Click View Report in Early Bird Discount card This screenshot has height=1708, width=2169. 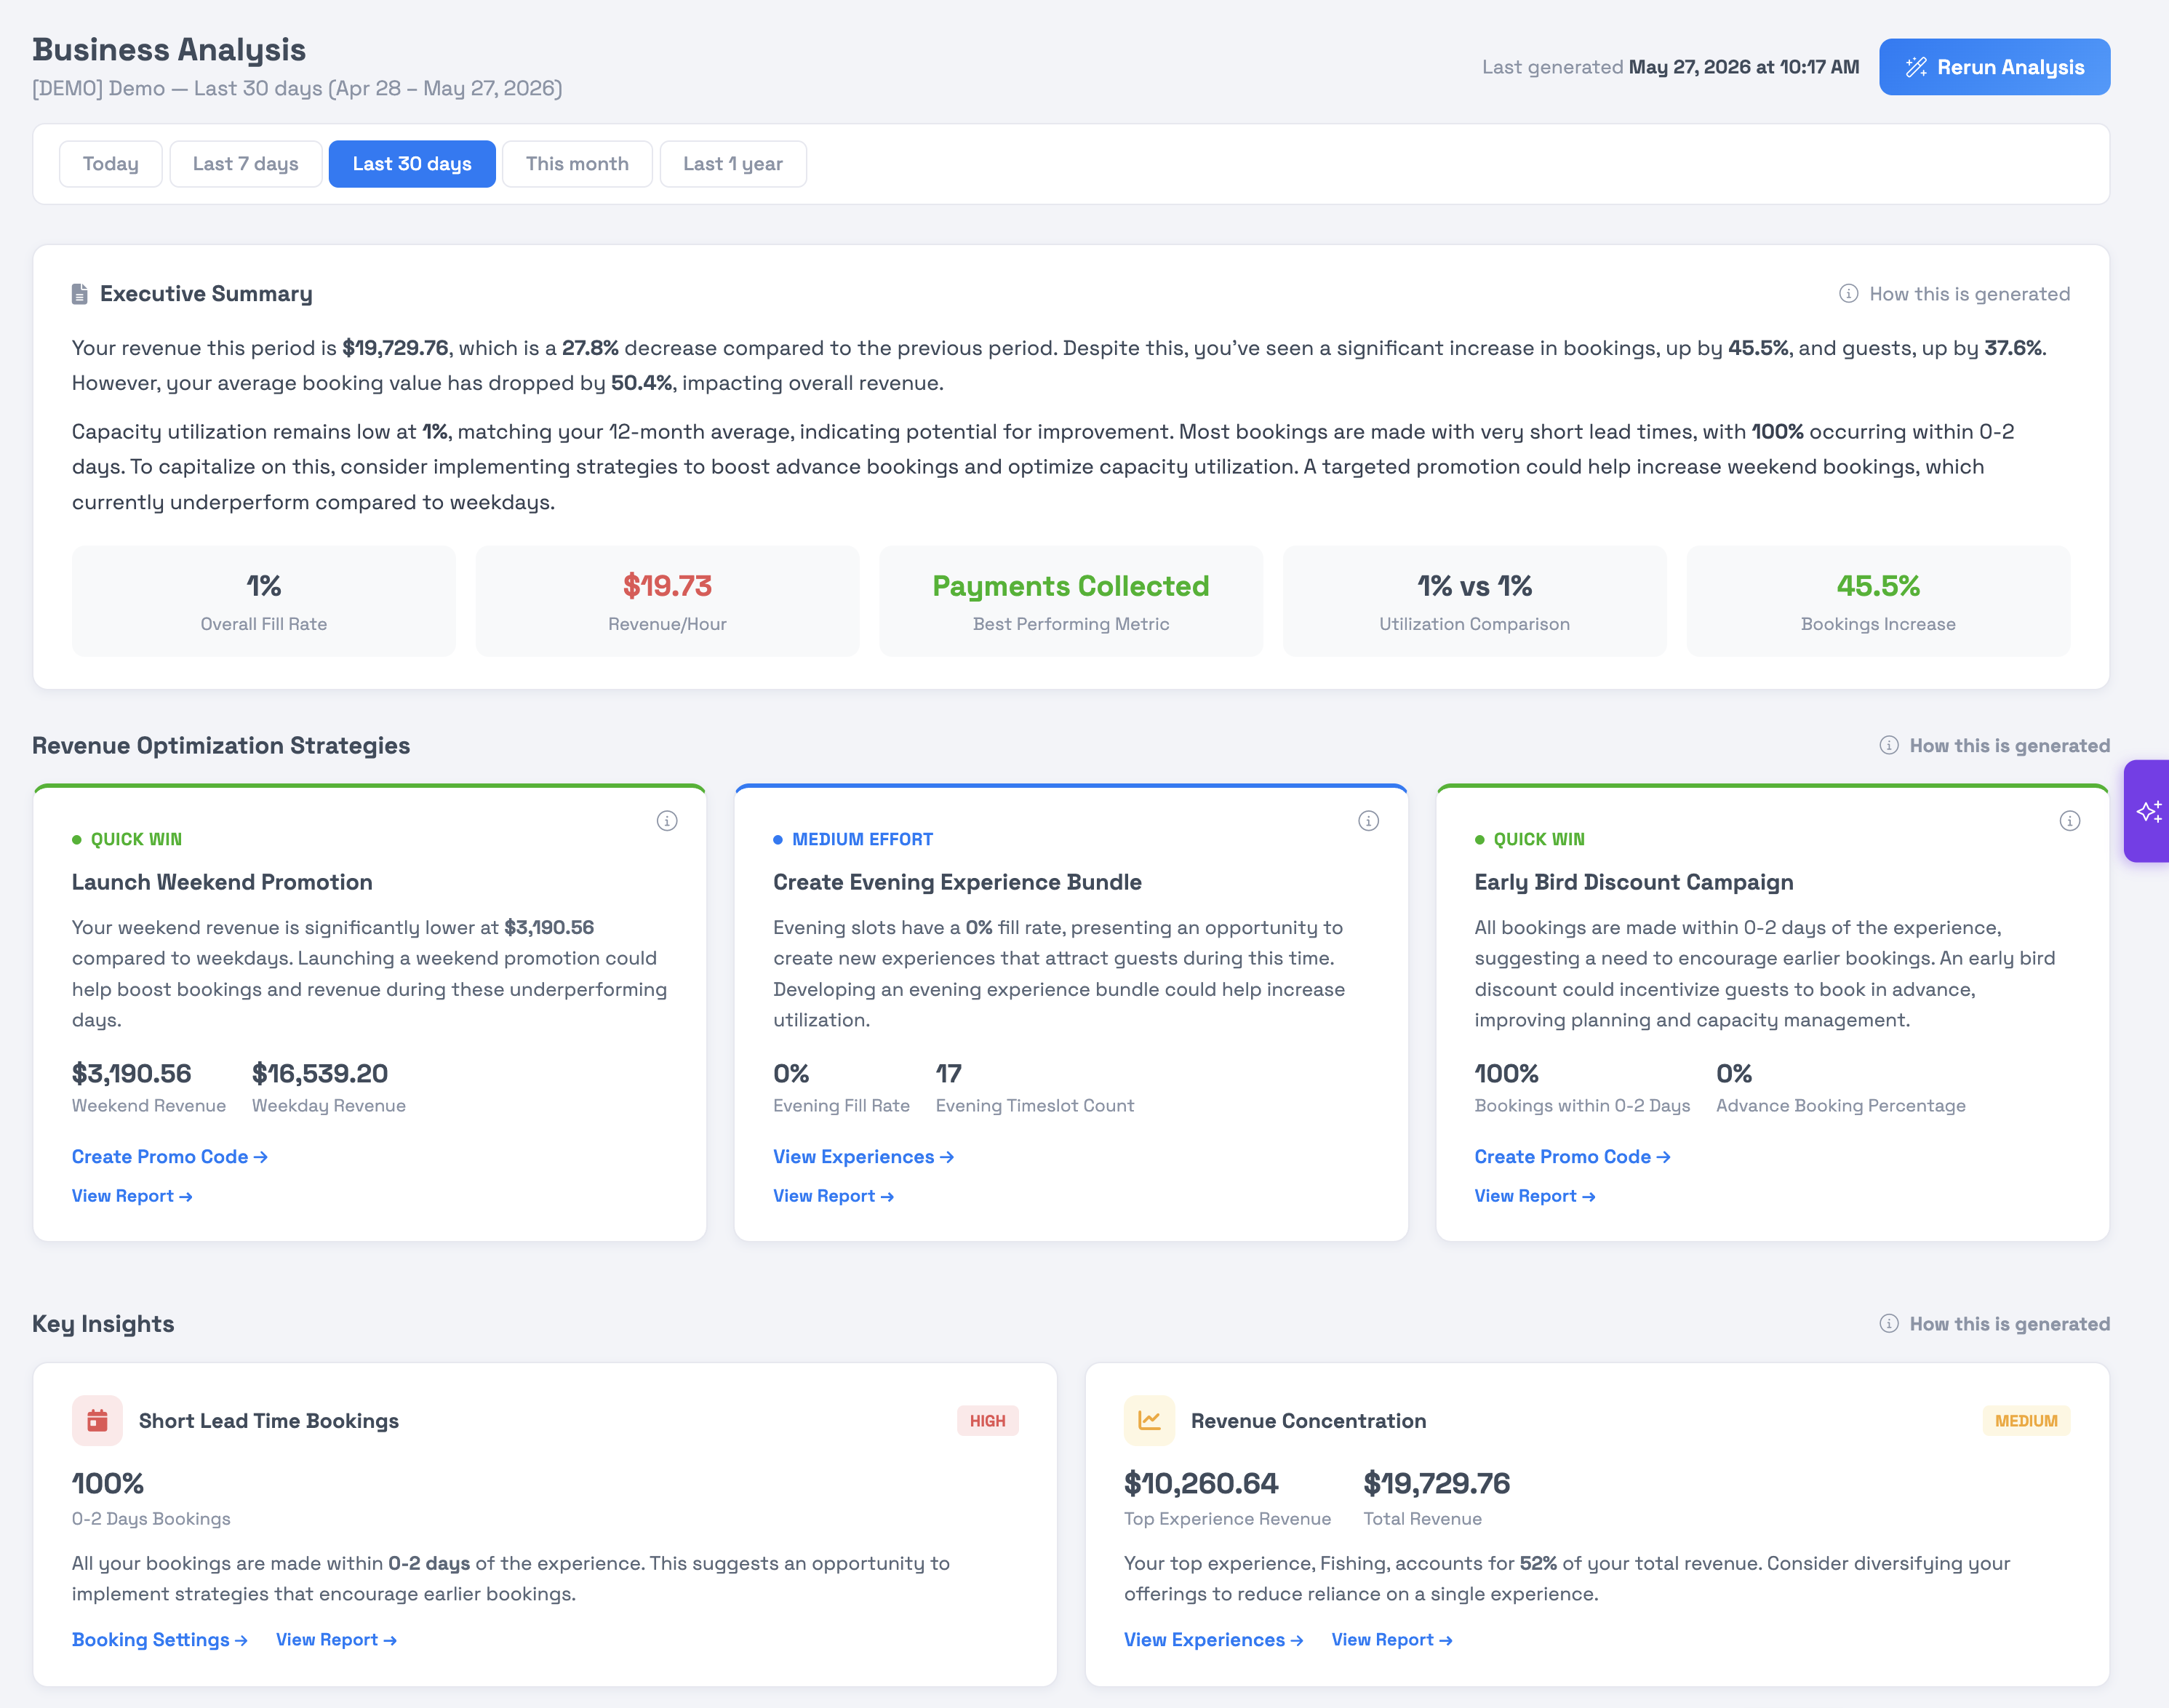tap(1535, 1196)
